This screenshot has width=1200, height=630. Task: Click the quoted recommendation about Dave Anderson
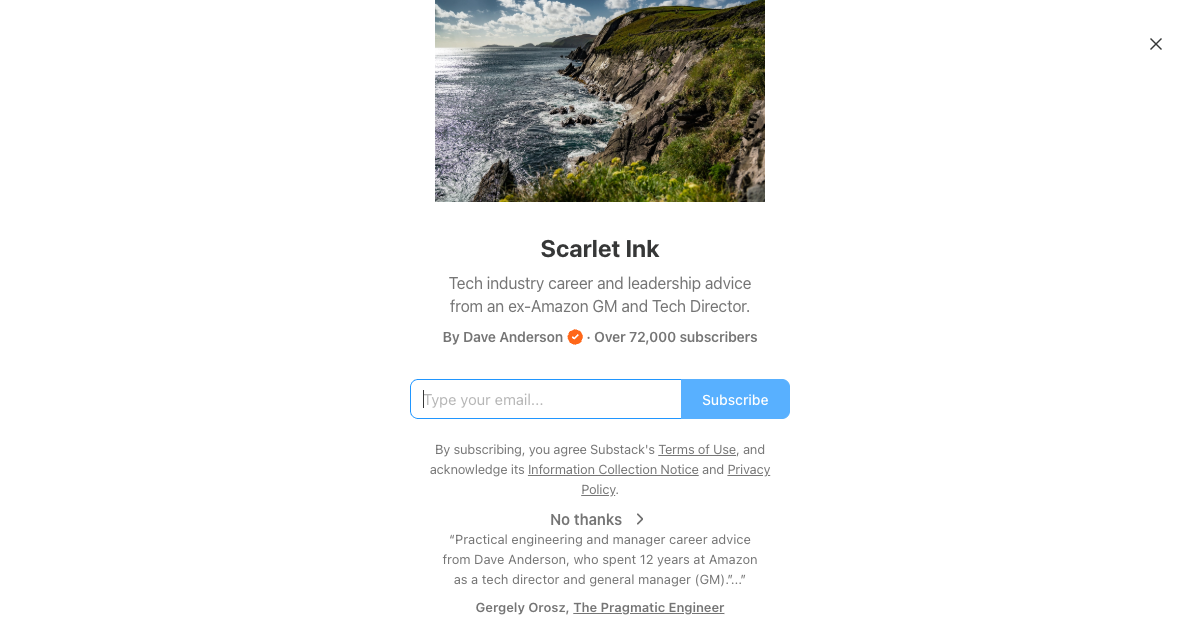click(x=600, y=559)
